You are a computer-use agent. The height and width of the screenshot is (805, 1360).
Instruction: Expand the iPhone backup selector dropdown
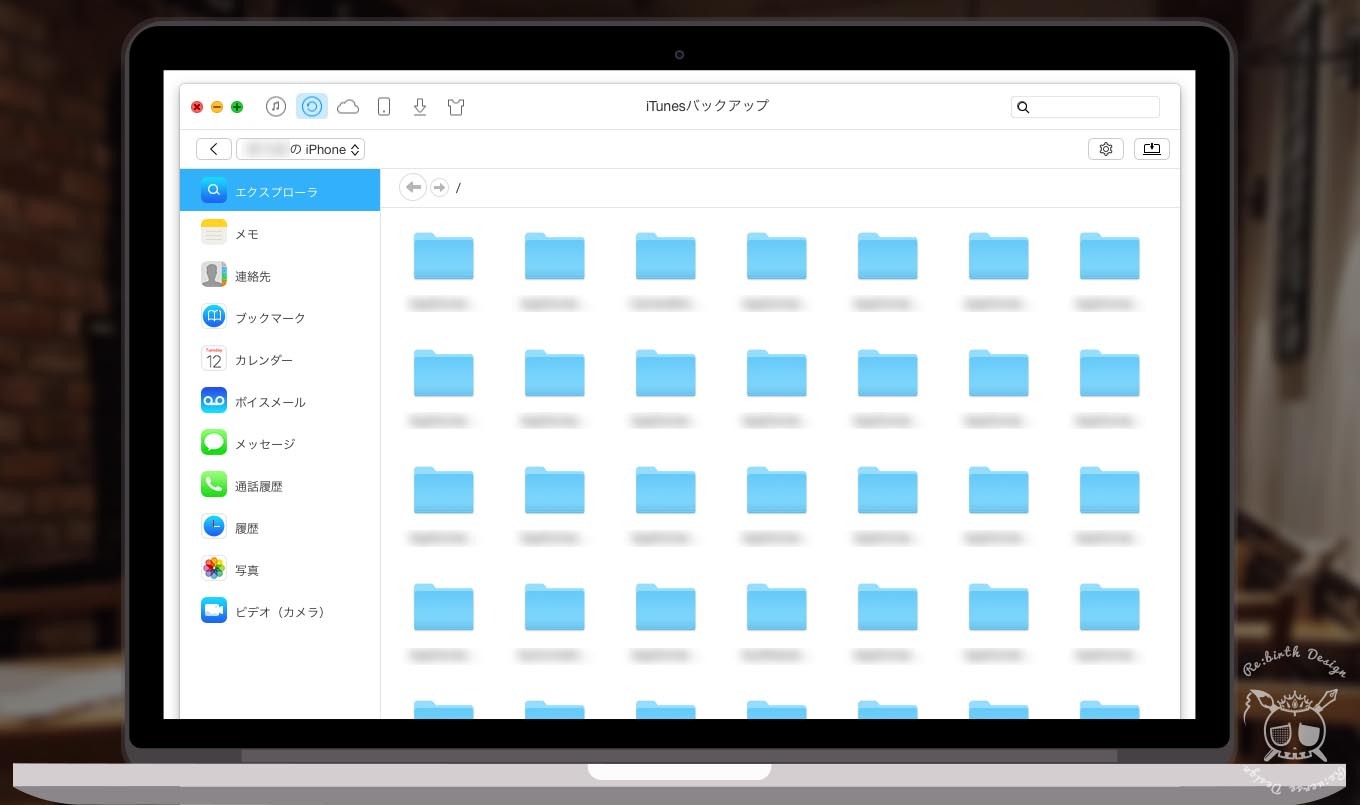301,149
